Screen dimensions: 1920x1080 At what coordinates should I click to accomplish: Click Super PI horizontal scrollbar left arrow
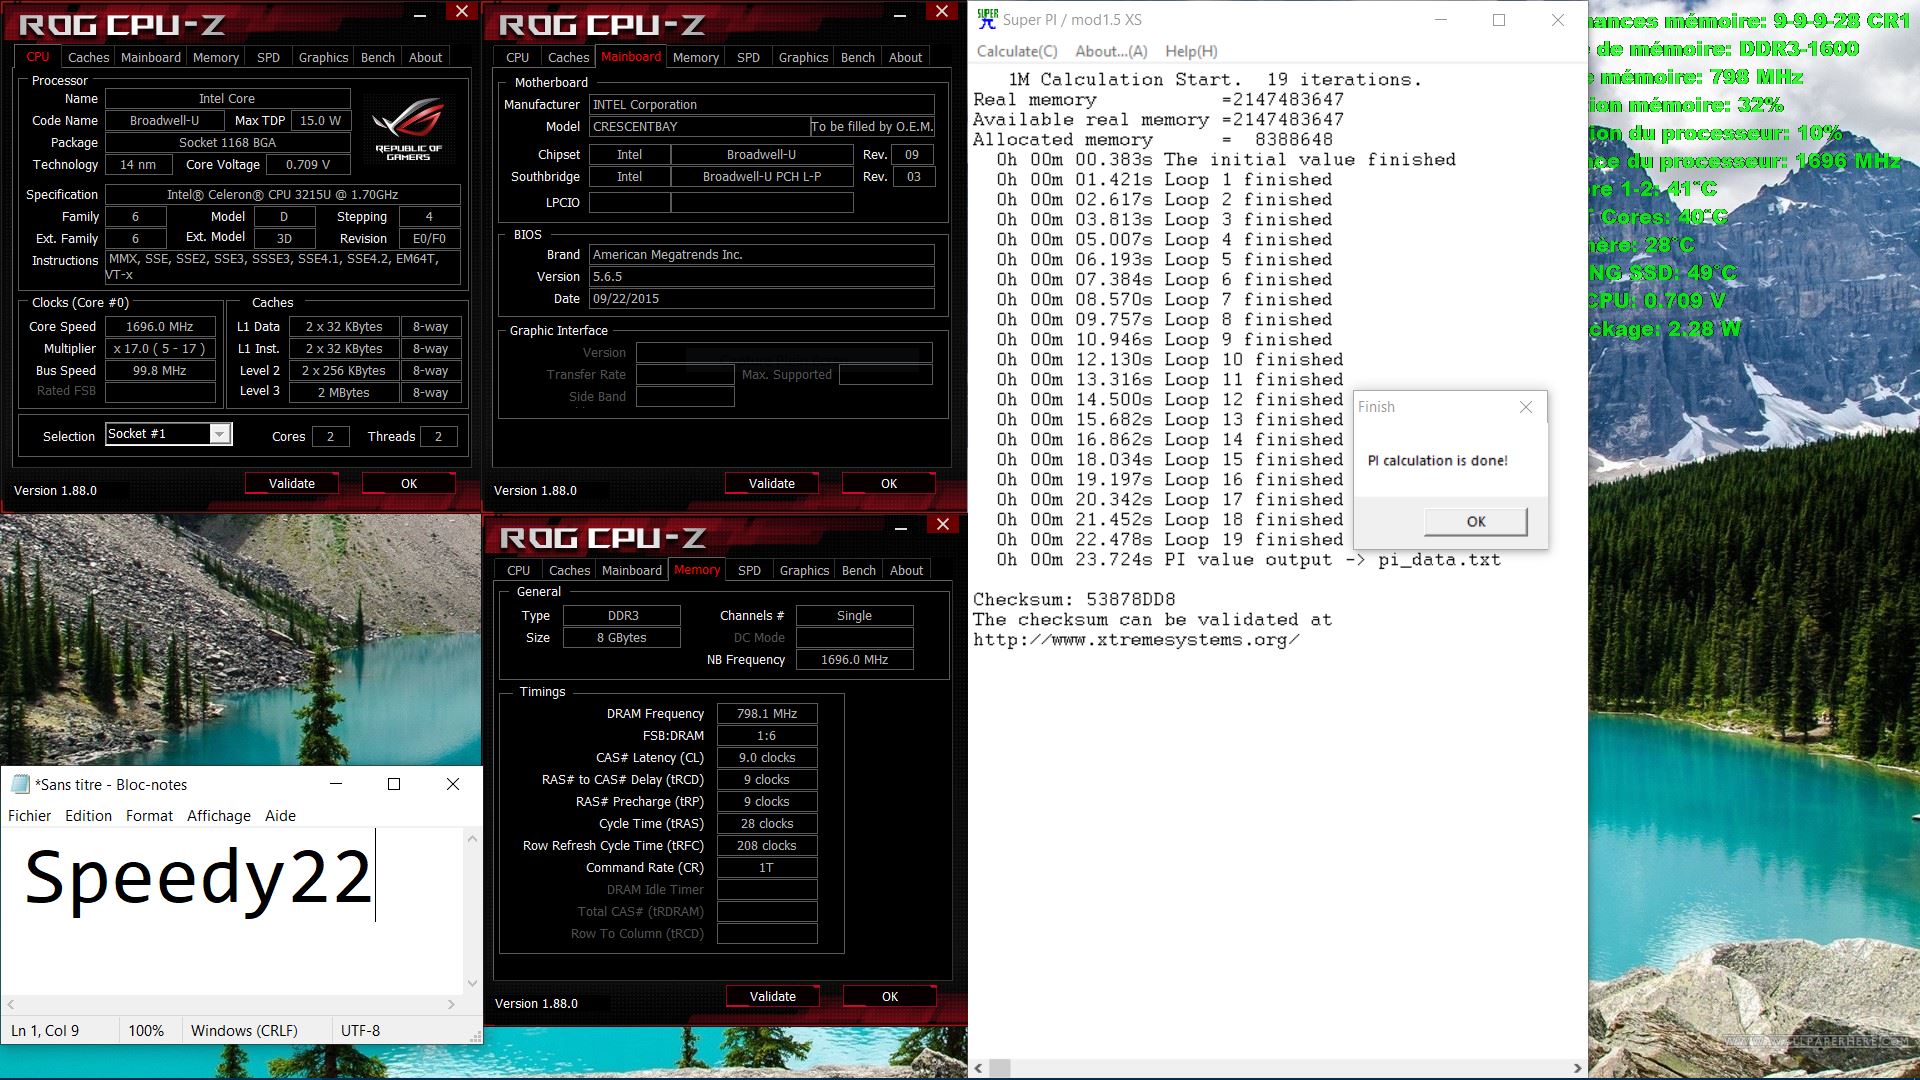coord(978,1068)
